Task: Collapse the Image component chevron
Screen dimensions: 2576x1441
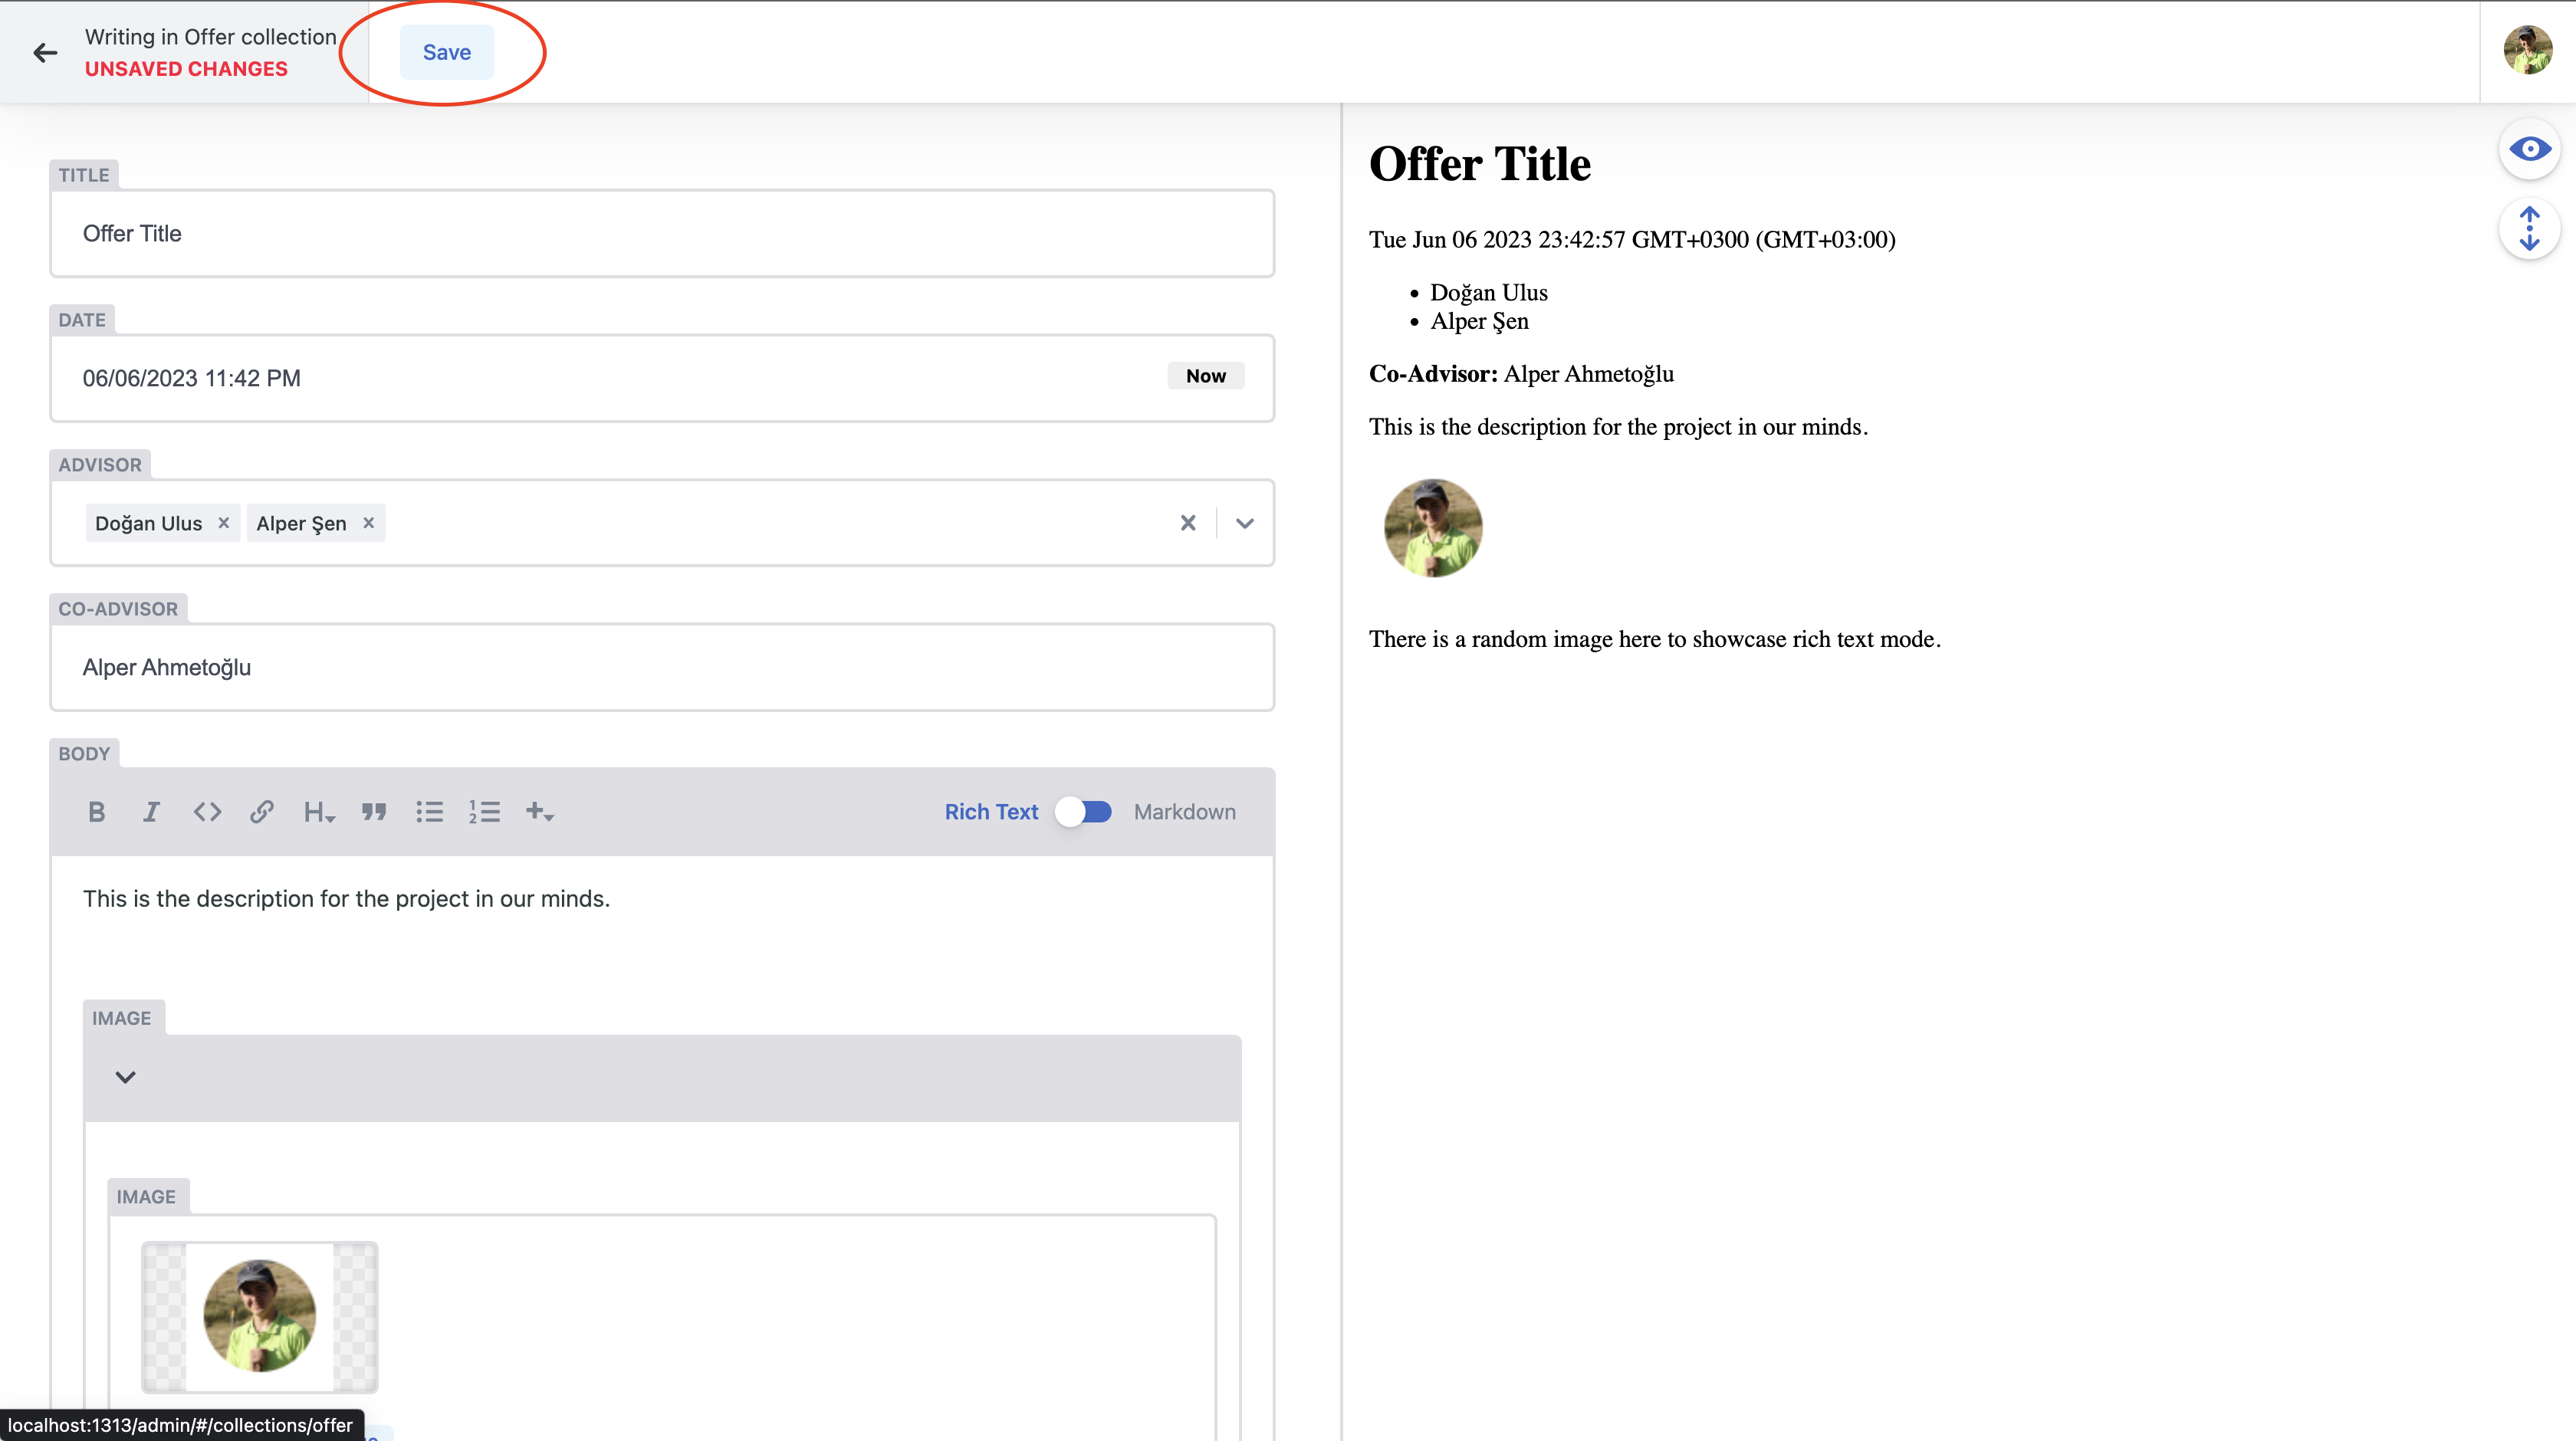Action: (x=125, y=1077)
